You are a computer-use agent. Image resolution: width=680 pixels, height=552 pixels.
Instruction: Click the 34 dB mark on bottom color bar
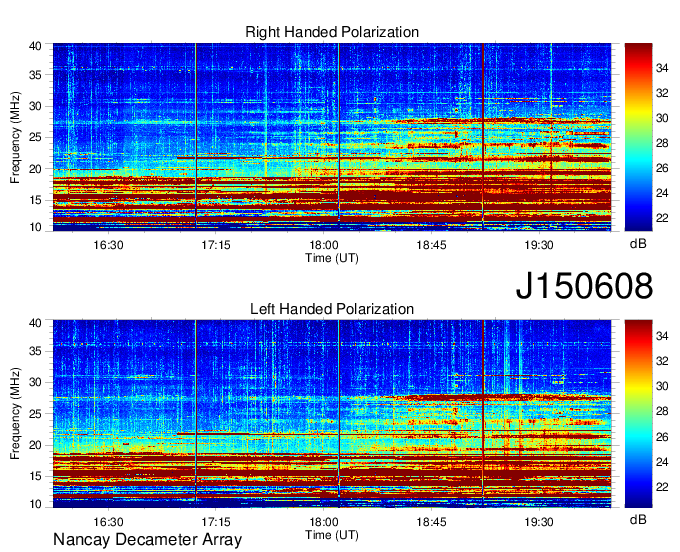pyautogui.click(x=662, y=336)
